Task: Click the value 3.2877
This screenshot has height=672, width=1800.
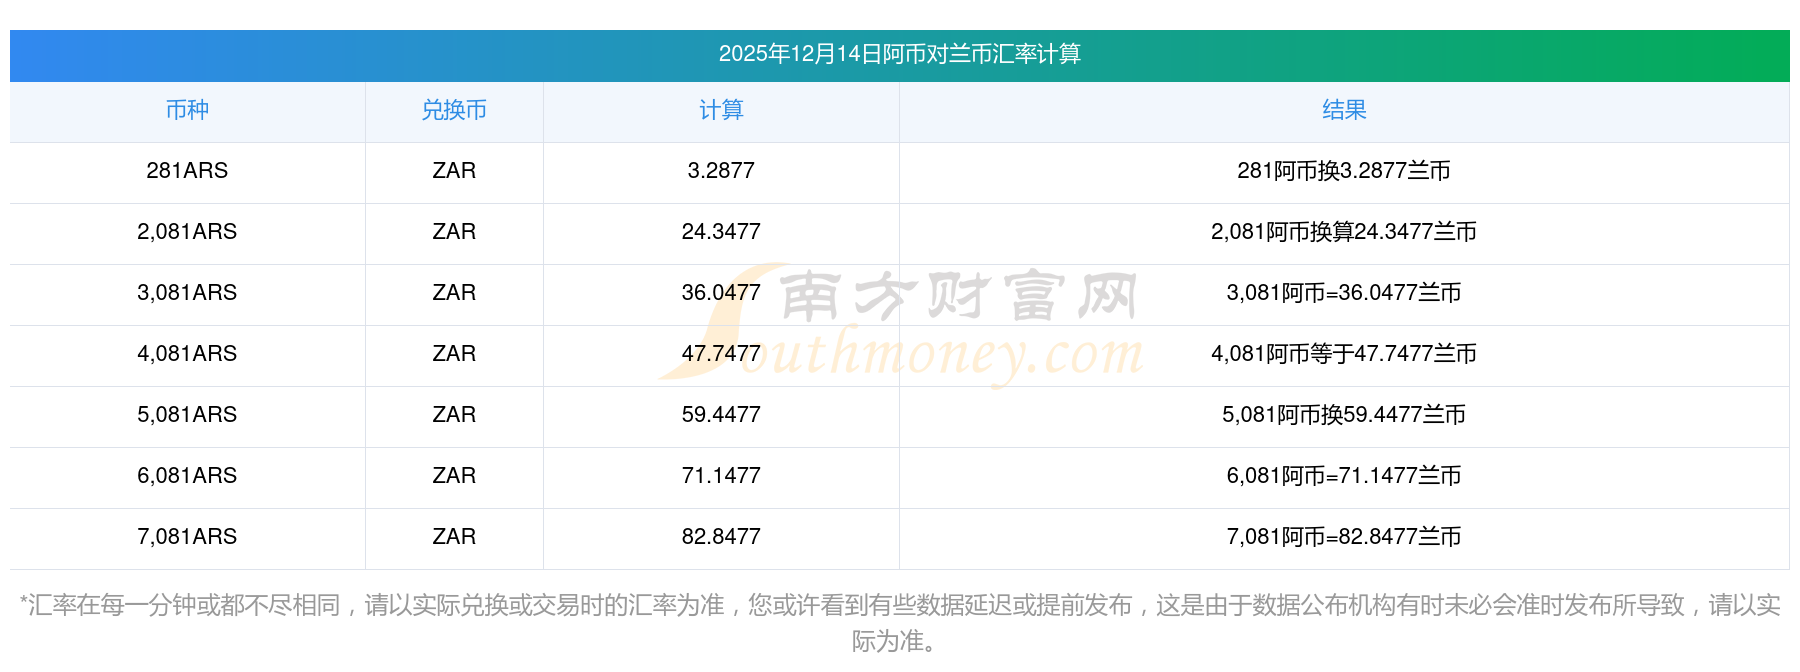Action: (x=721, y=171)
